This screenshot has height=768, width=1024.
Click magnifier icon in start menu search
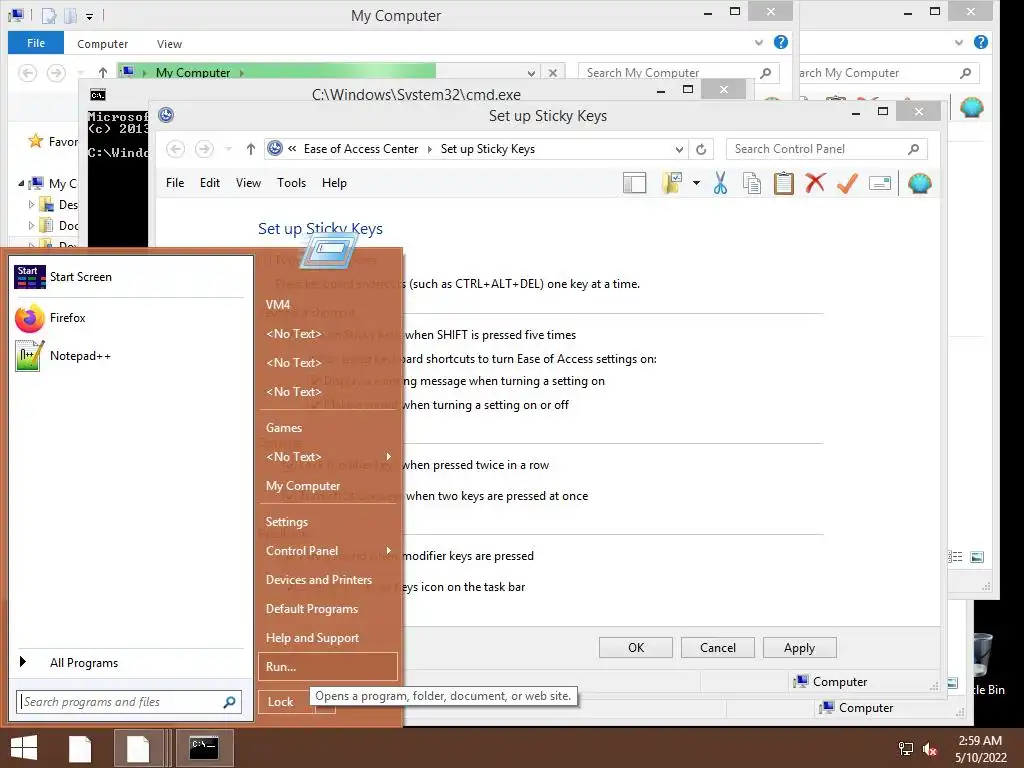[x=229, y=702]
